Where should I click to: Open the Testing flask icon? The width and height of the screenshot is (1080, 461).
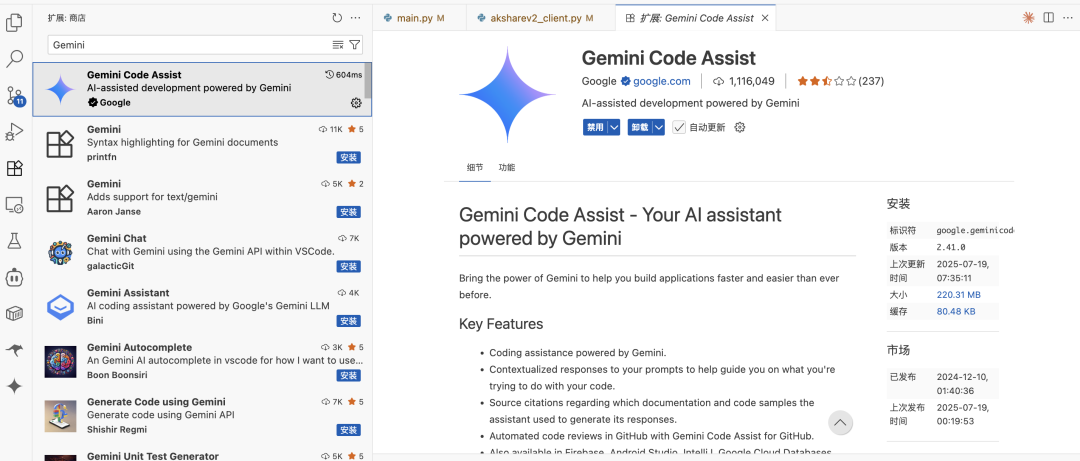15,241
